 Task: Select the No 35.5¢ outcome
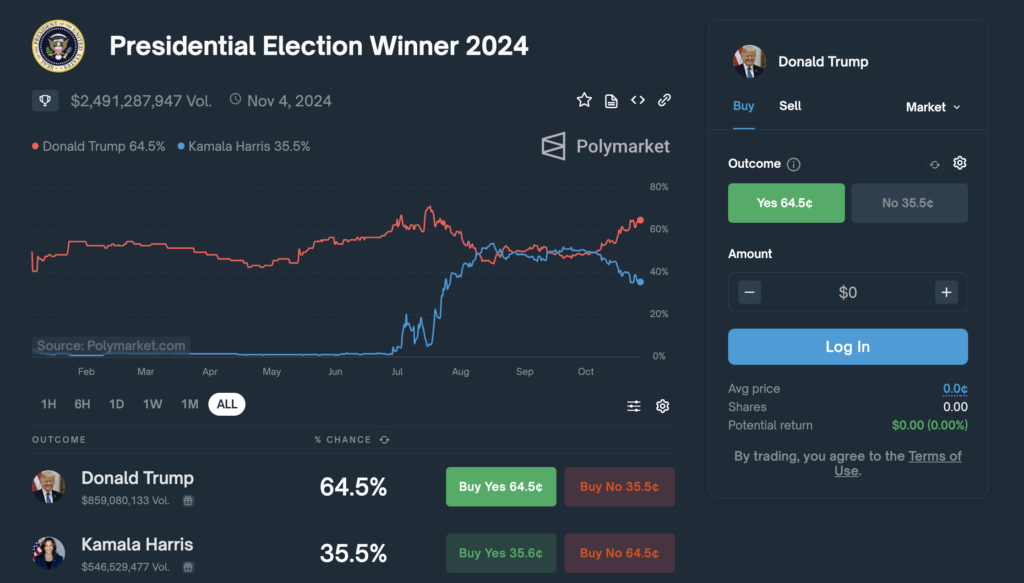click(909, 203)
